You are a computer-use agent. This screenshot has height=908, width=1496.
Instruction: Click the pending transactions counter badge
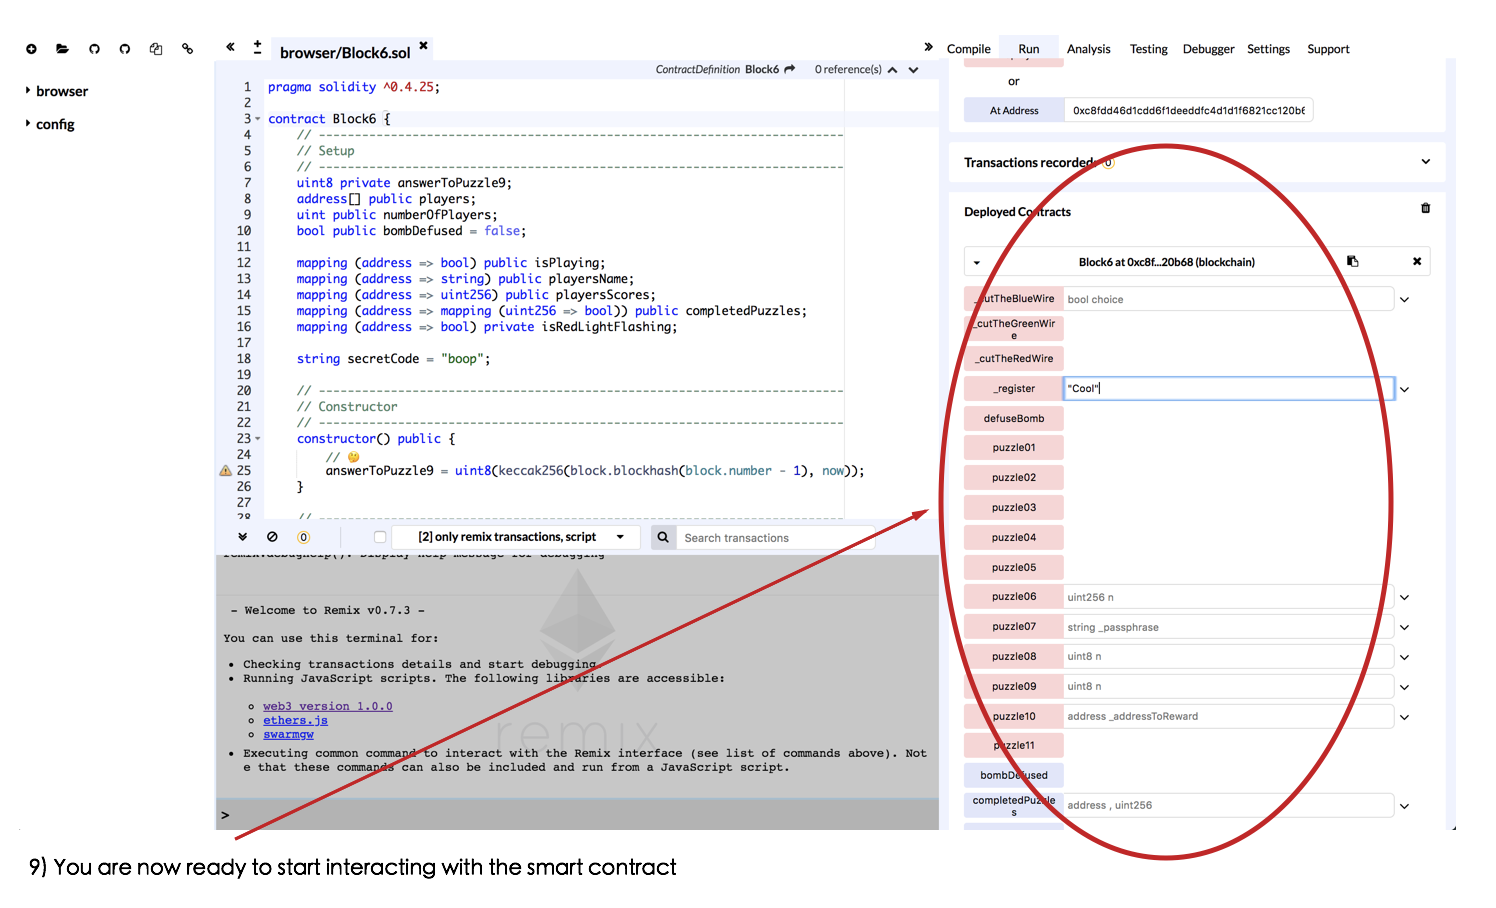click(x=303, y=537)
